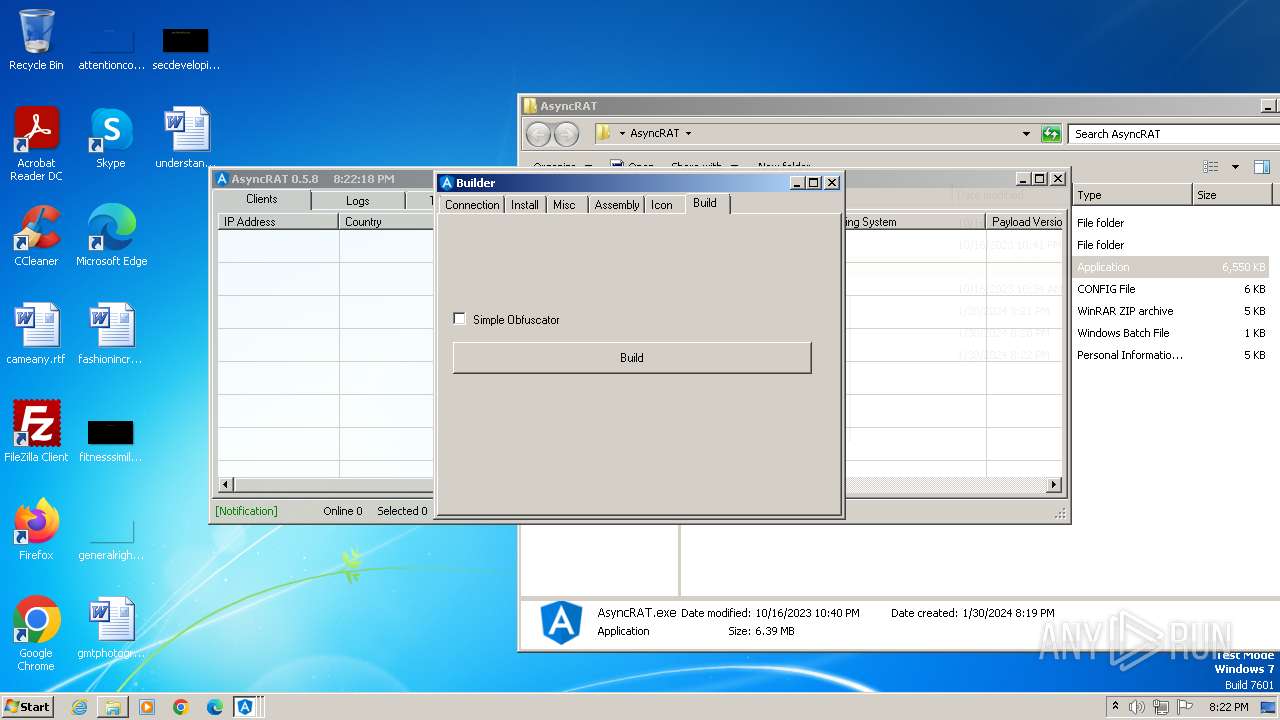Image resolution: width=1280 pixels, height=720 pixels.
Task: Open the address bar history dropdown
Action: (x=1026, y=133)
